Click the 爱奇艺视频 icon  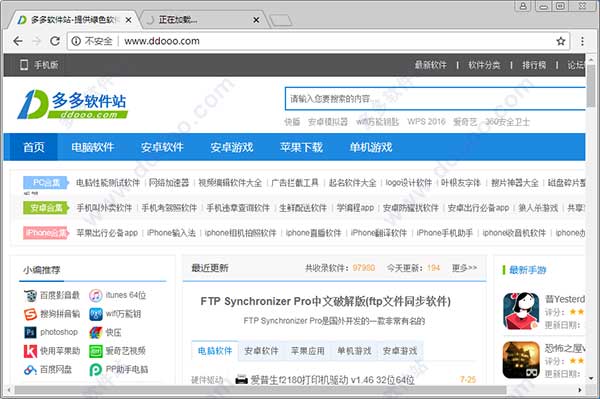pos(96,351)
